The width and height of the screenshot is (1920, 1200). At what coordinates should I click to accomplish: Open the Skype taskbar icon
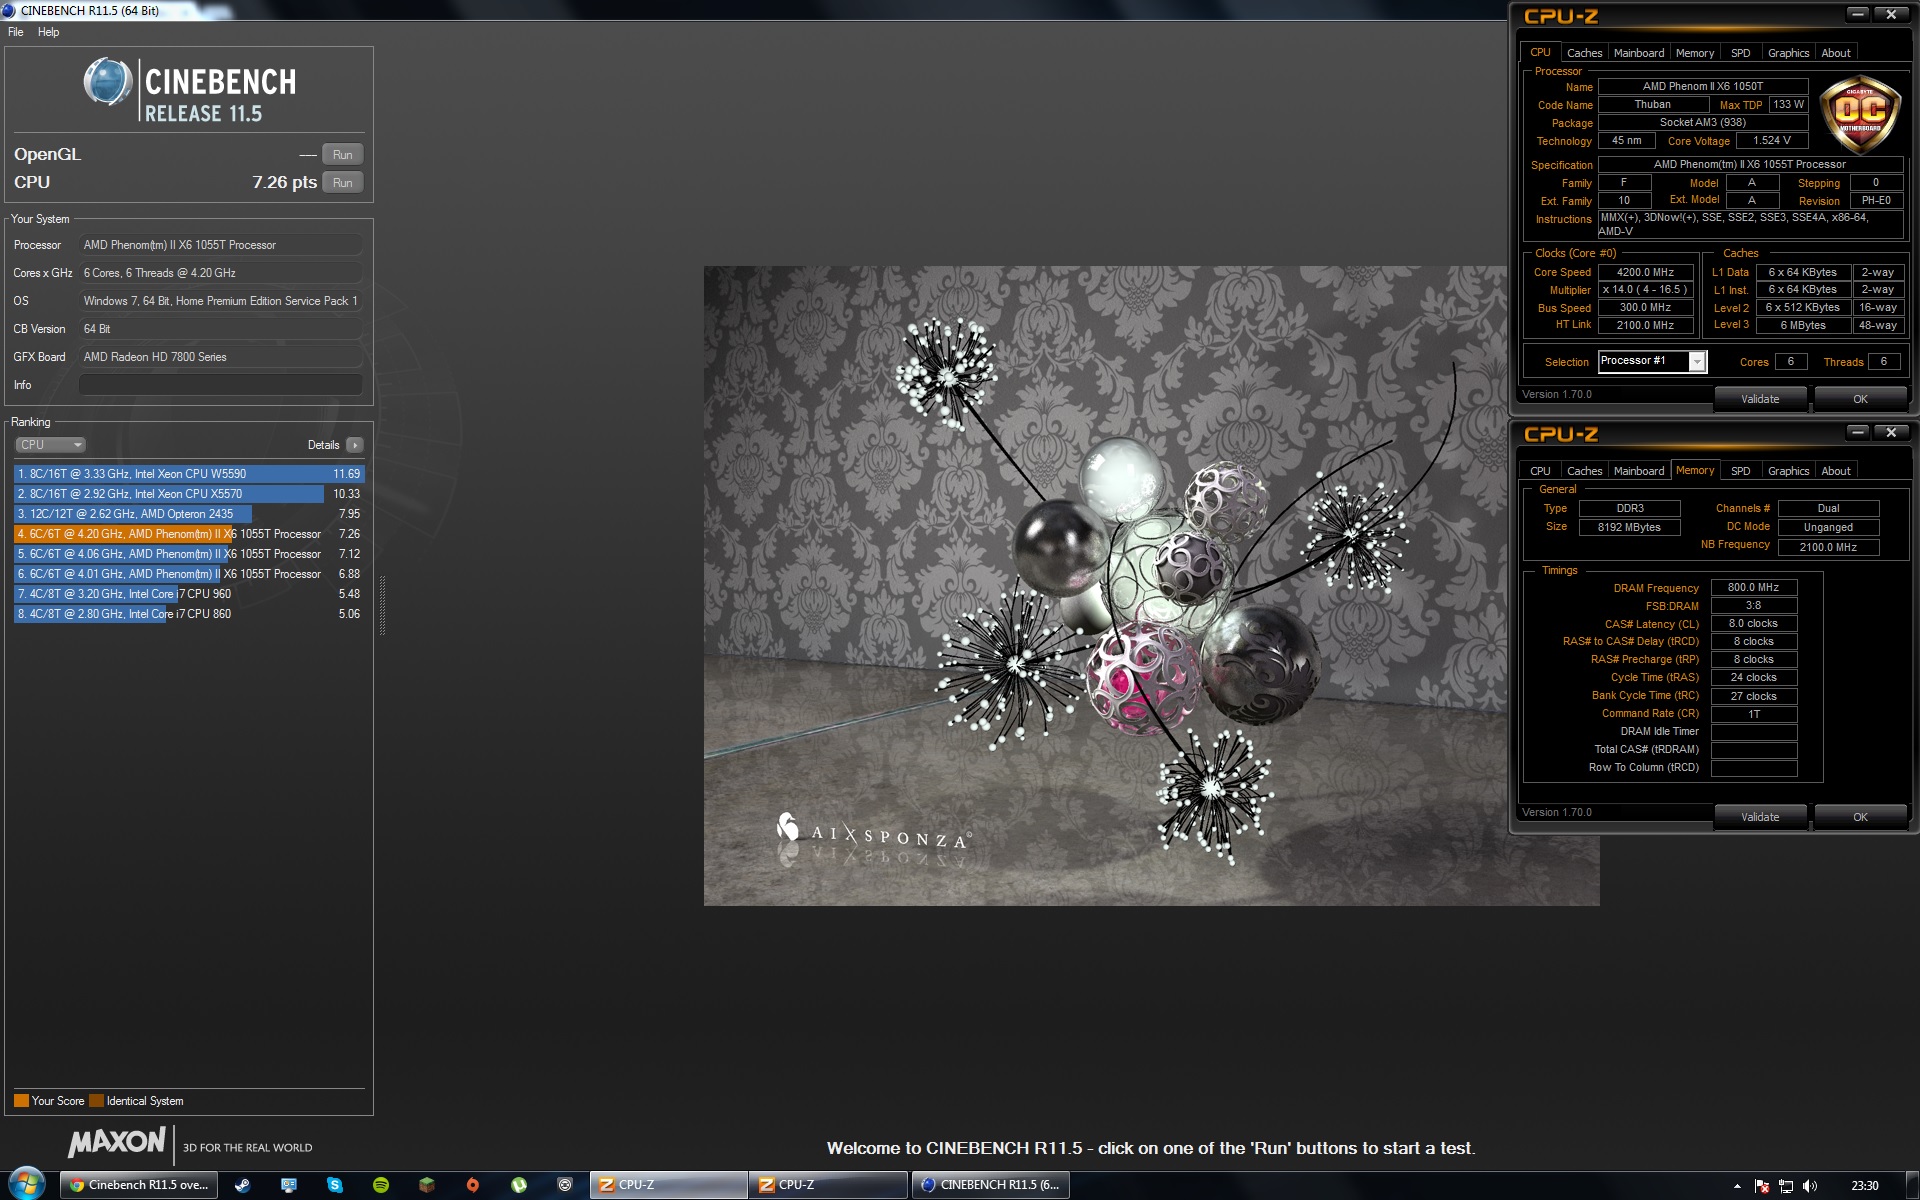[x=335, y=1185]
